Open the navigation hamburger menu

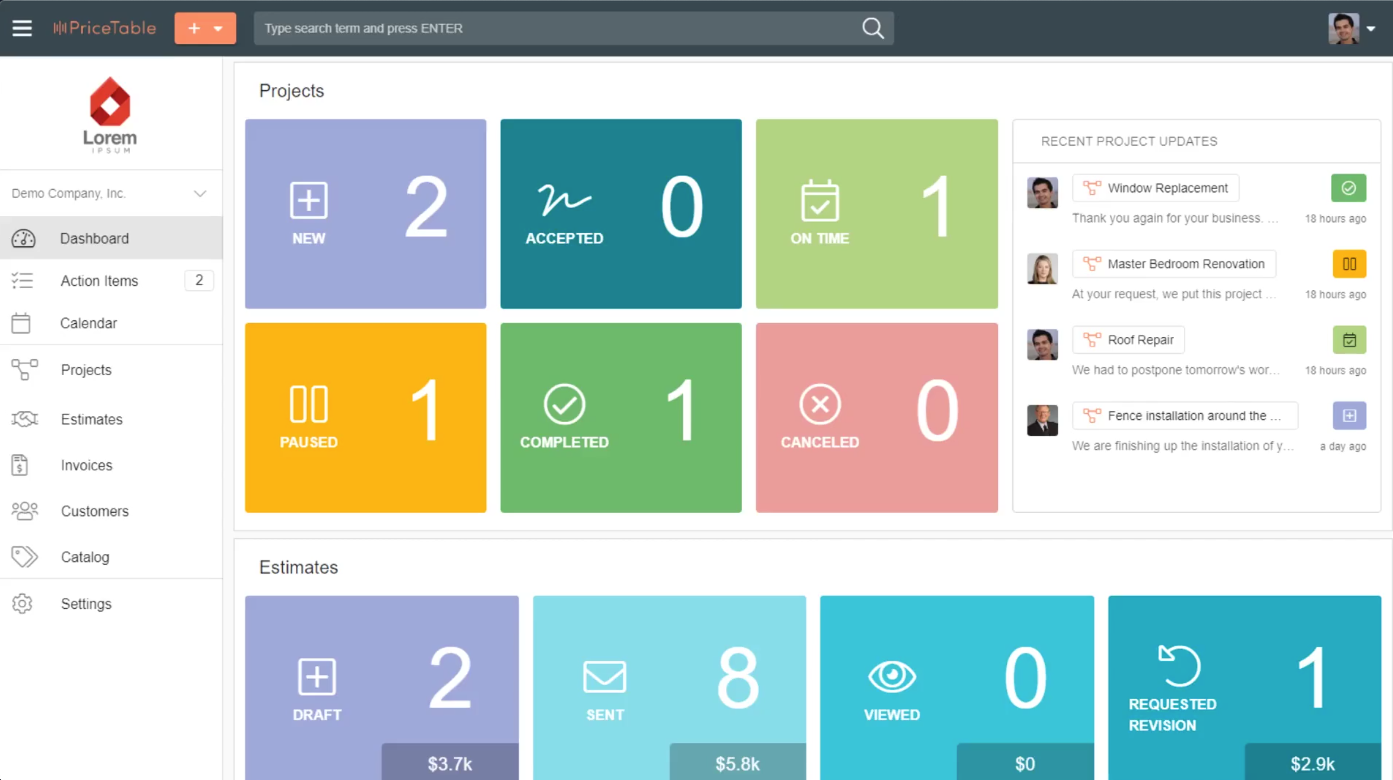[22, 28]
